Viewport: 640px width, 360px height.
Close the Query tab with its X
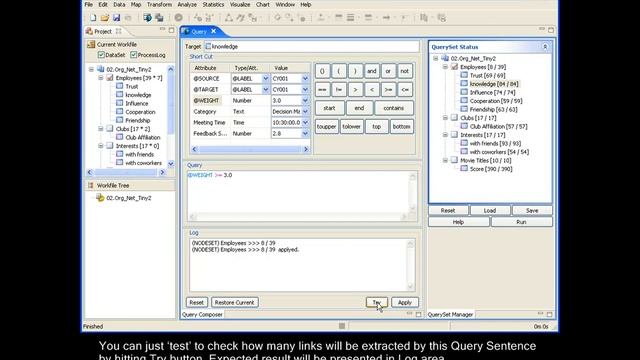coord(213,31)
